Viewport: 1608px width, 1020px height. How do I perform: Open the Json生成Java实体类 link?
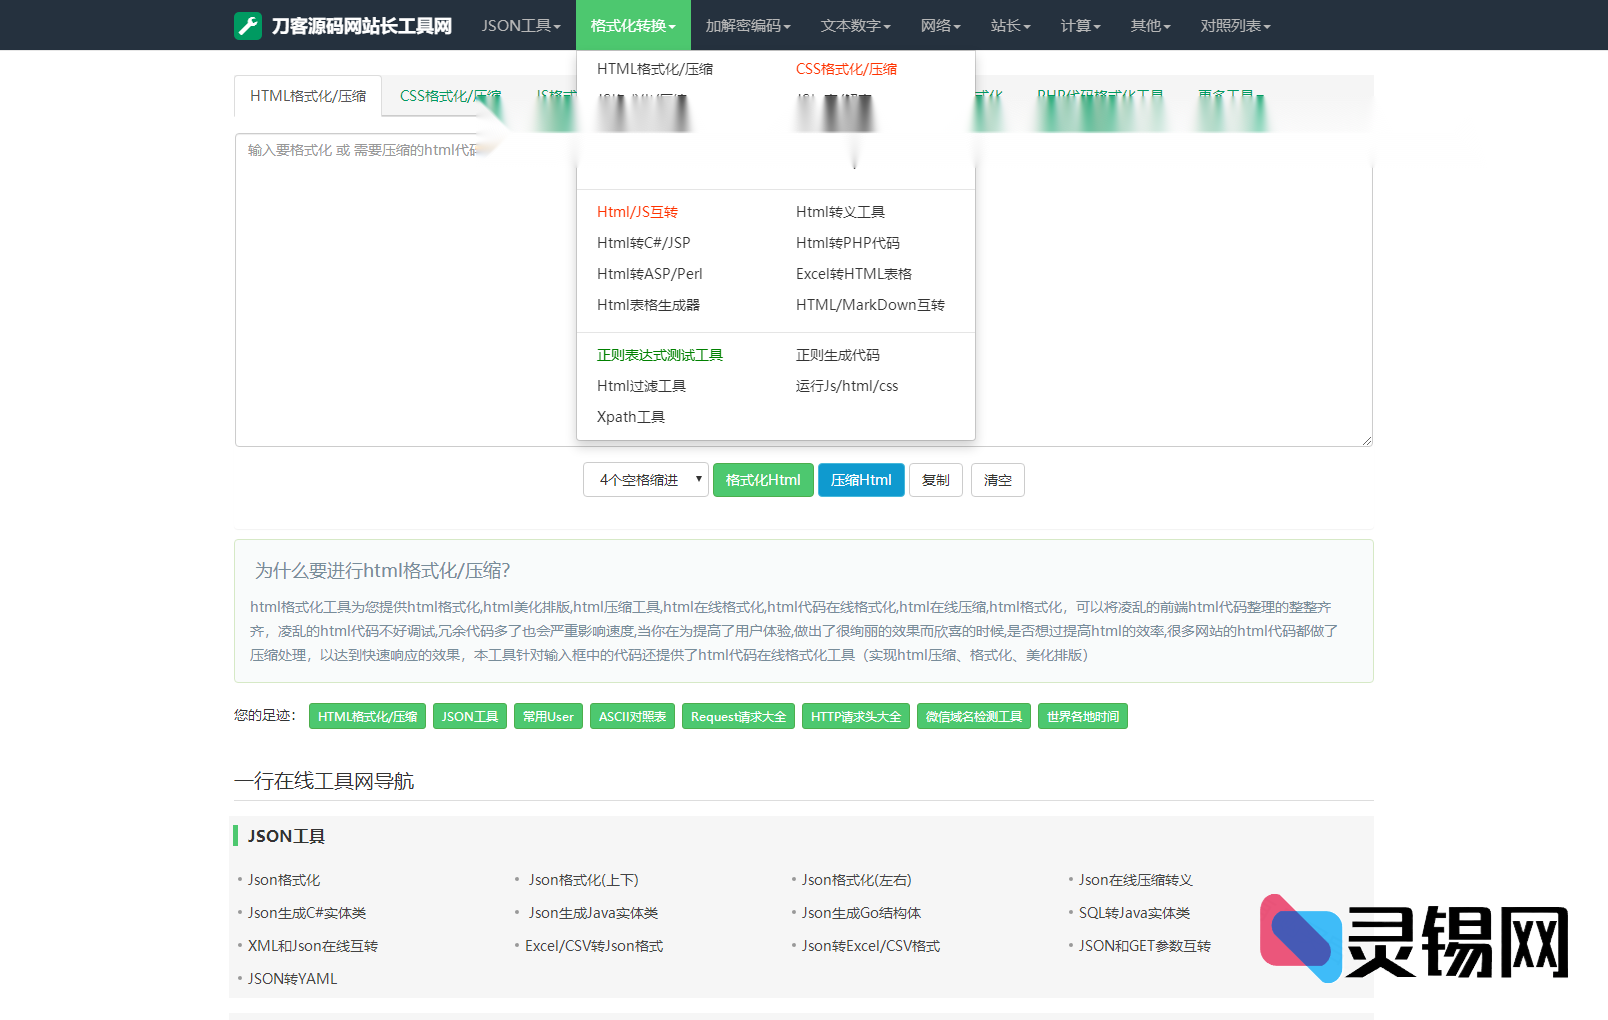593,913
